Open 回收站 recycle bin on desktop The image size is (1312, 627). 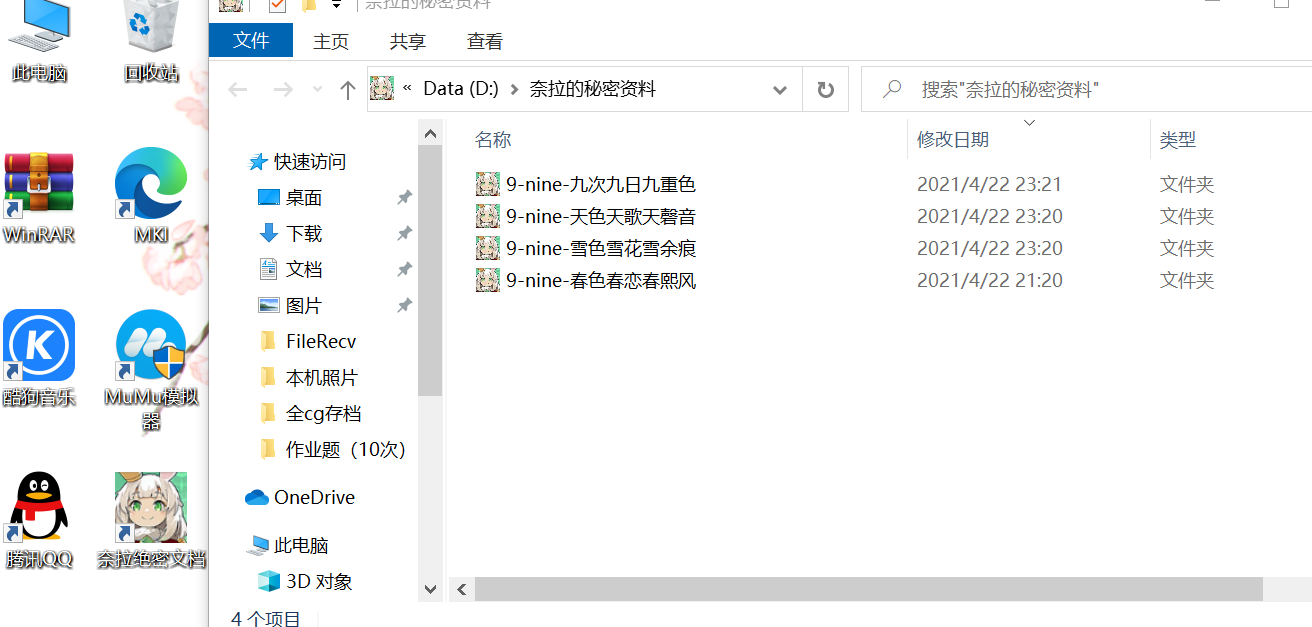(x=151, y=40)
